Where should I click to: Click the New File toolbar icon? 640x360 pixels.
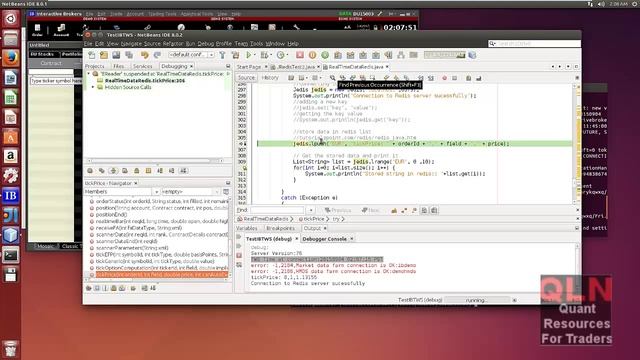tap(92, 55)
